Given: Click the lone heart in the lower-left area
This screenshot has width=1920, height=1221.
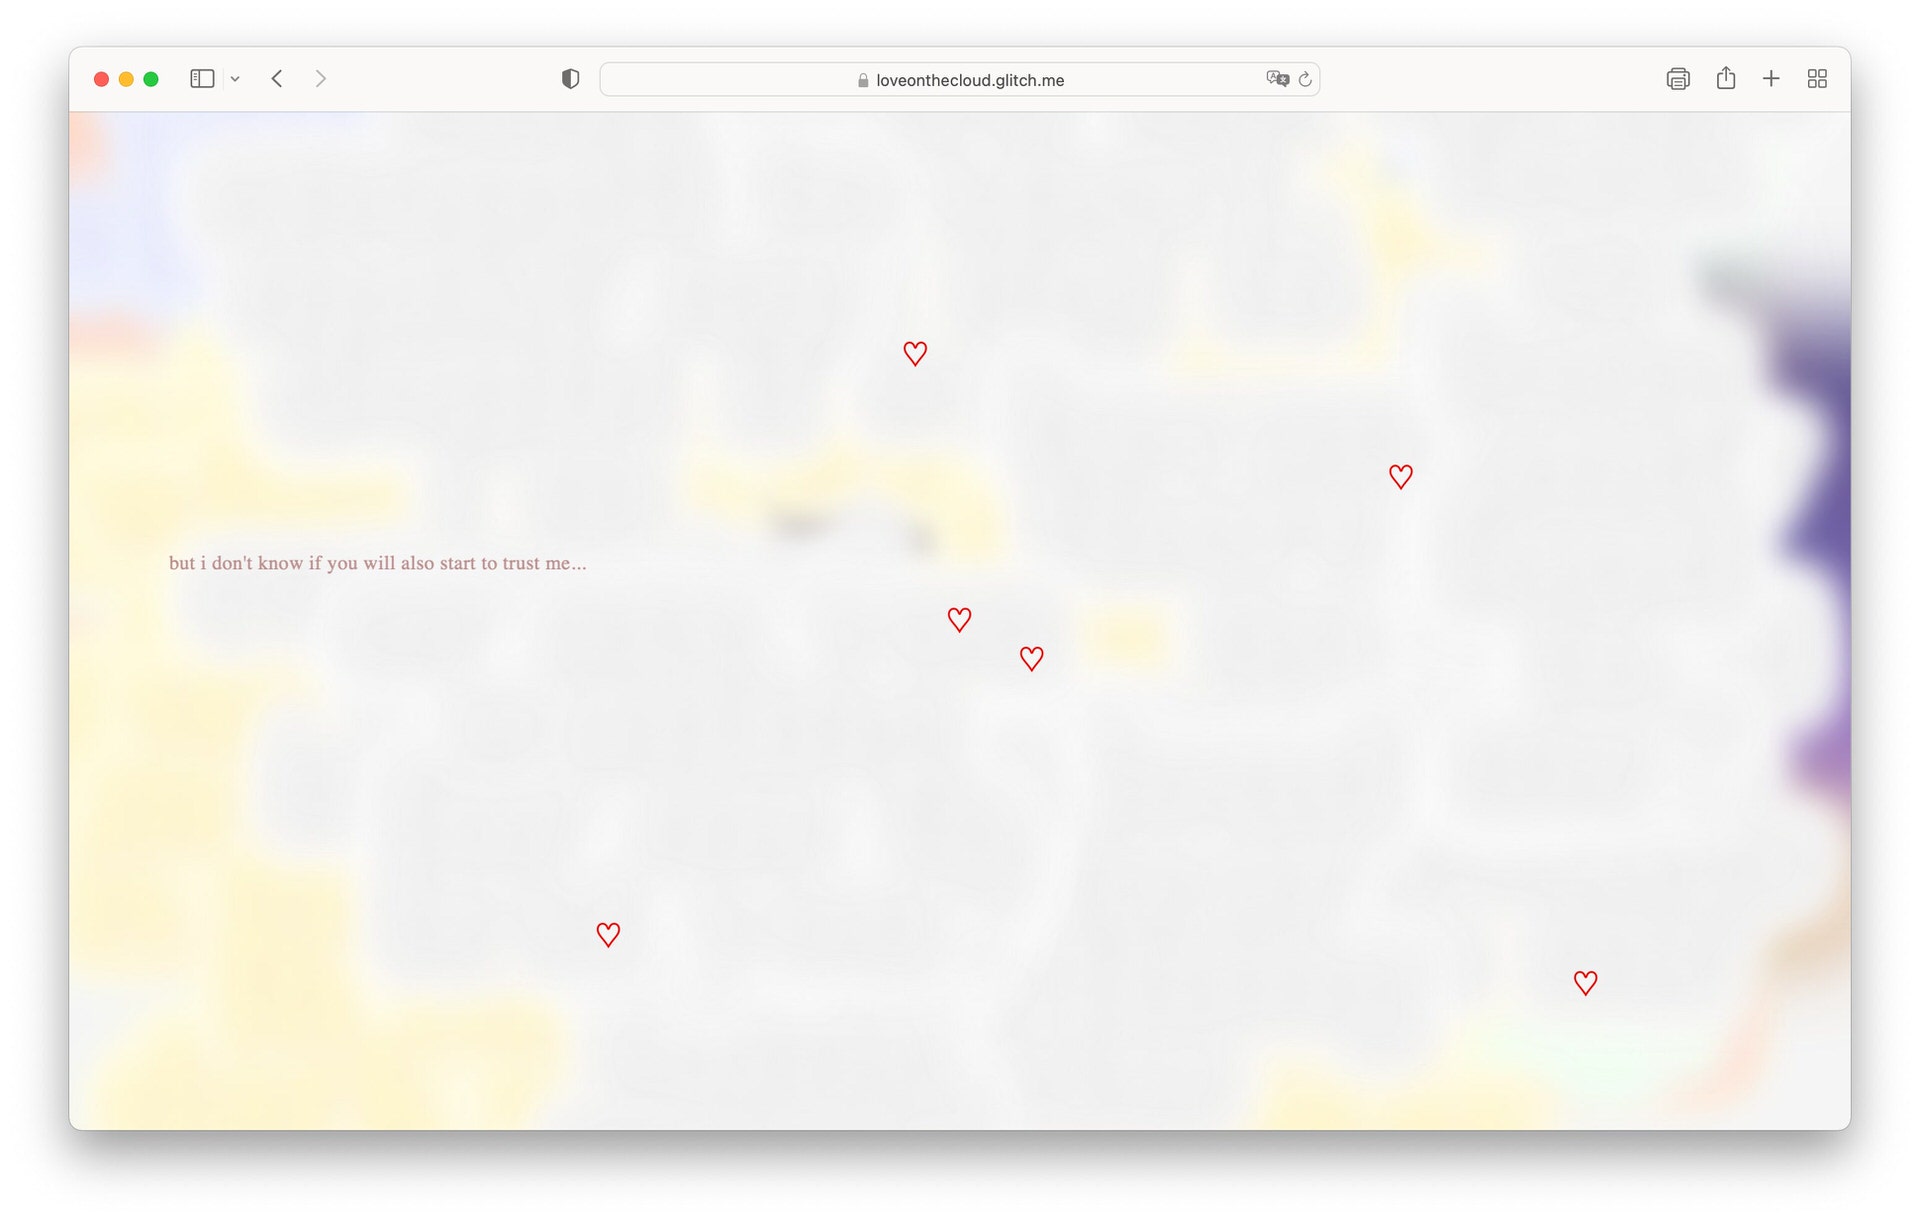Looking at the screenshot, I should 608,934.
